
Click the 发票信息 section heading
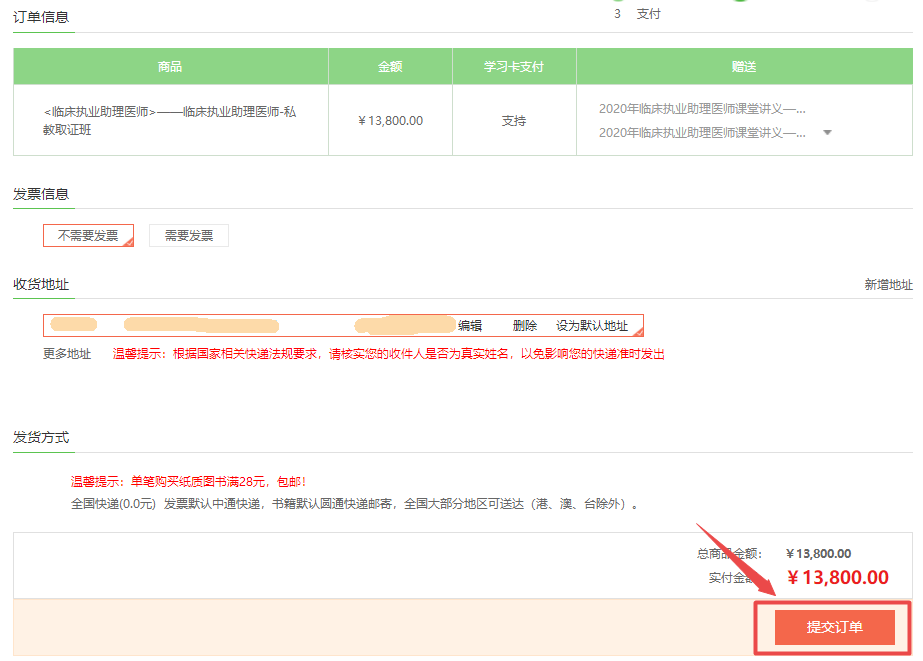(x=41, y=194)
